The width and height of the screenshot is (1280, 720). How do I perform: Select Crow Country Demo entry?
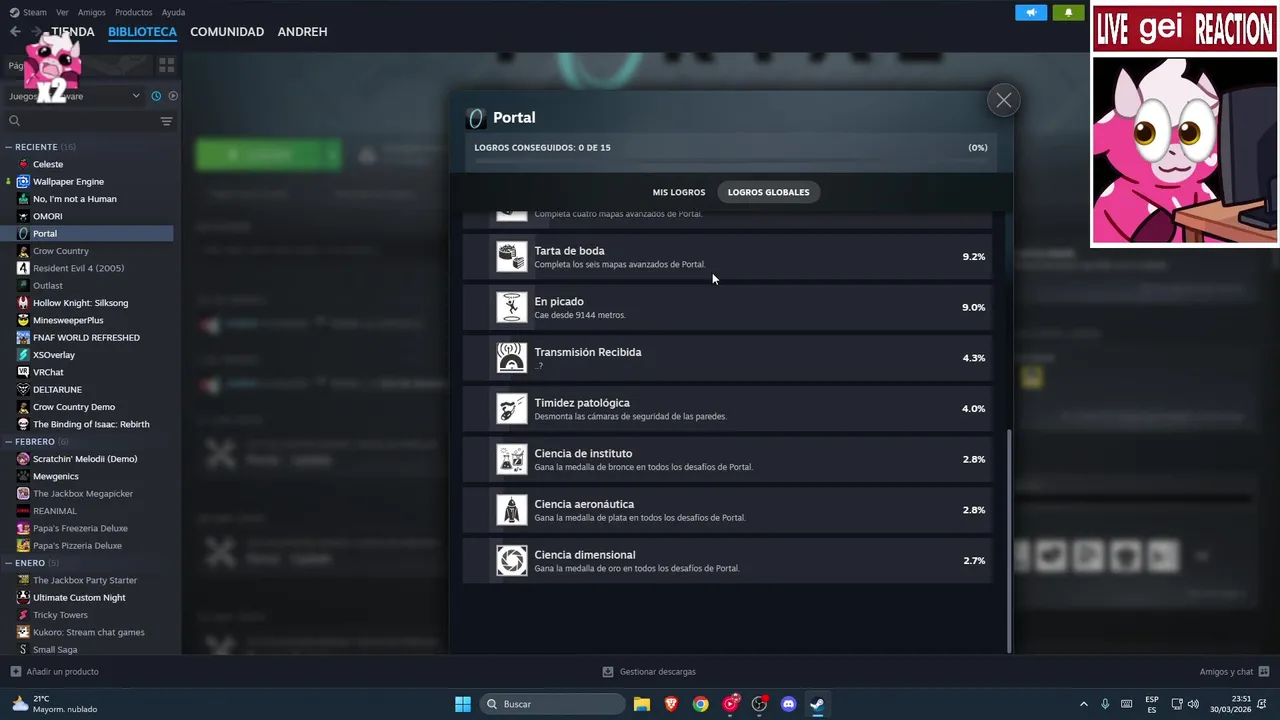tap(74, 407)
